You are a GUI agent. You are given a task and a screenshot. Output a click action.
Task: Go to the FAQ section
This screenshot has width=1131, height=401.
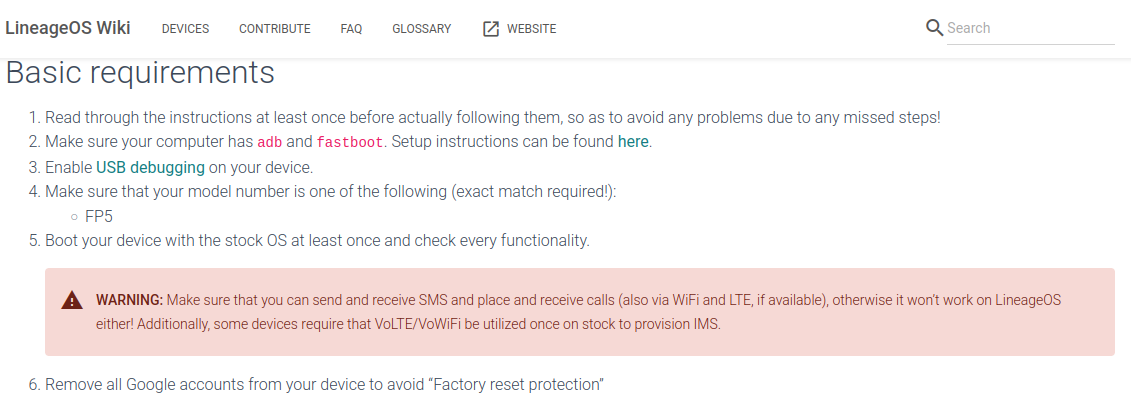pyautogui.click(x=351, y=29)
